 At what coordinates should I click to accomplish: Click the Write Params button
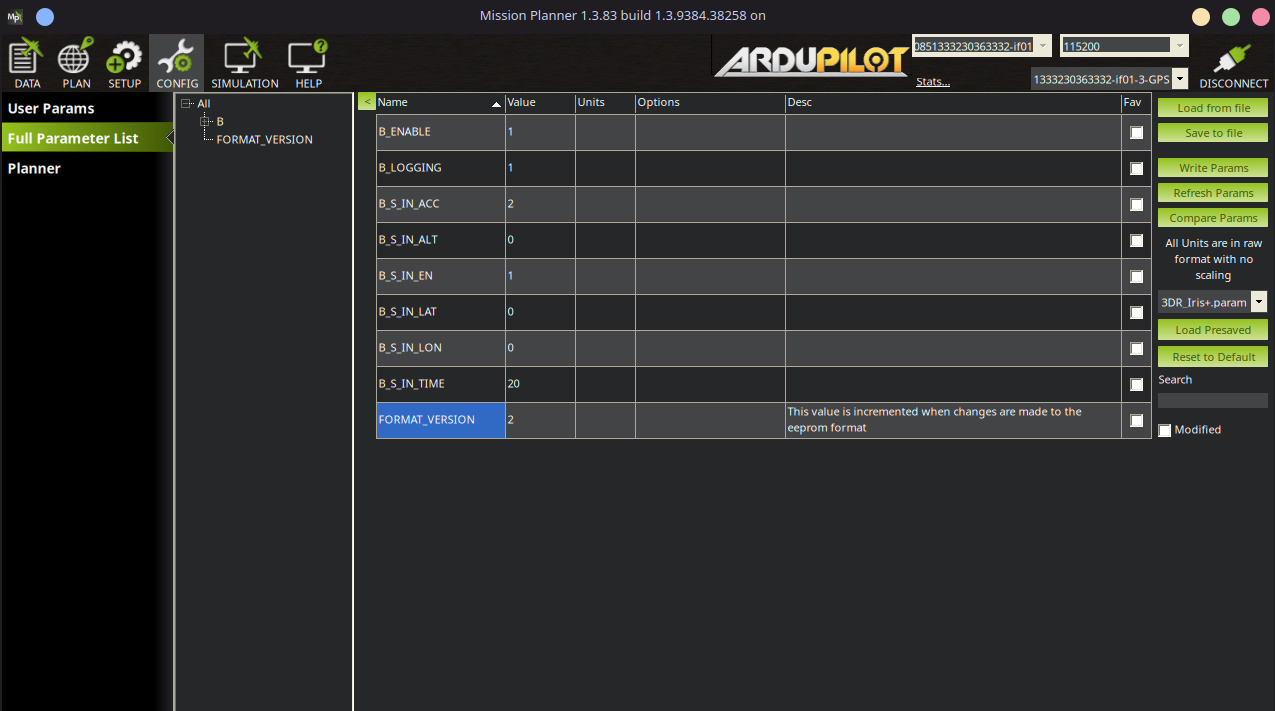point(1212,168)
